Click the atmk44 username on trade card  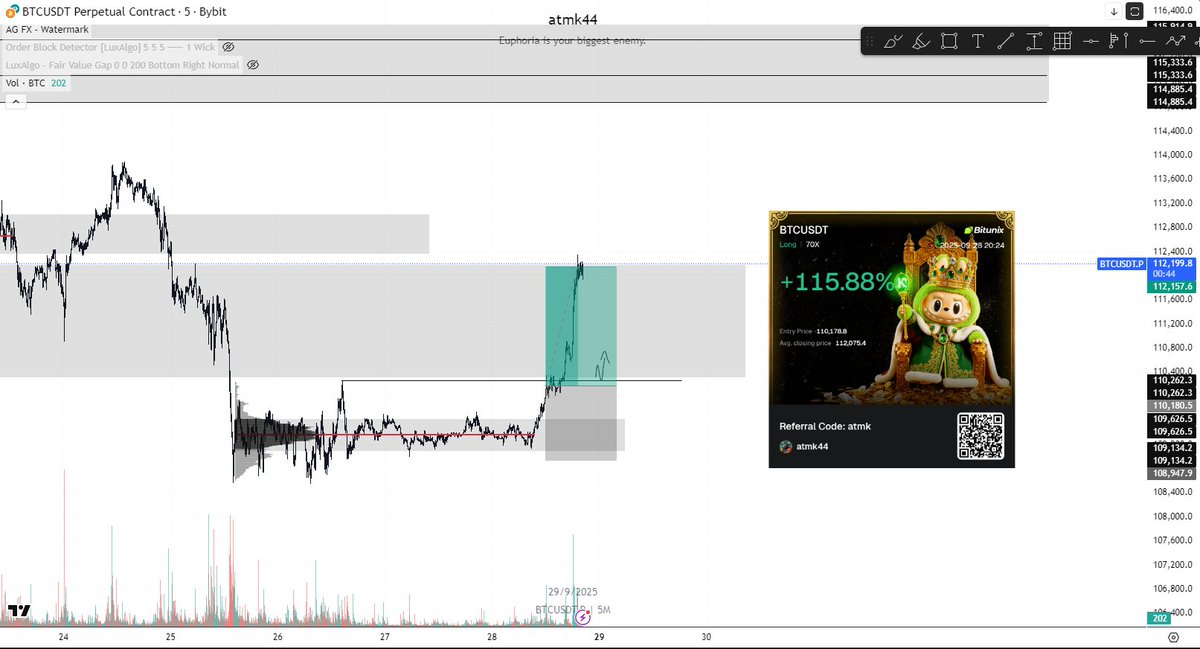tap(812, 446)
